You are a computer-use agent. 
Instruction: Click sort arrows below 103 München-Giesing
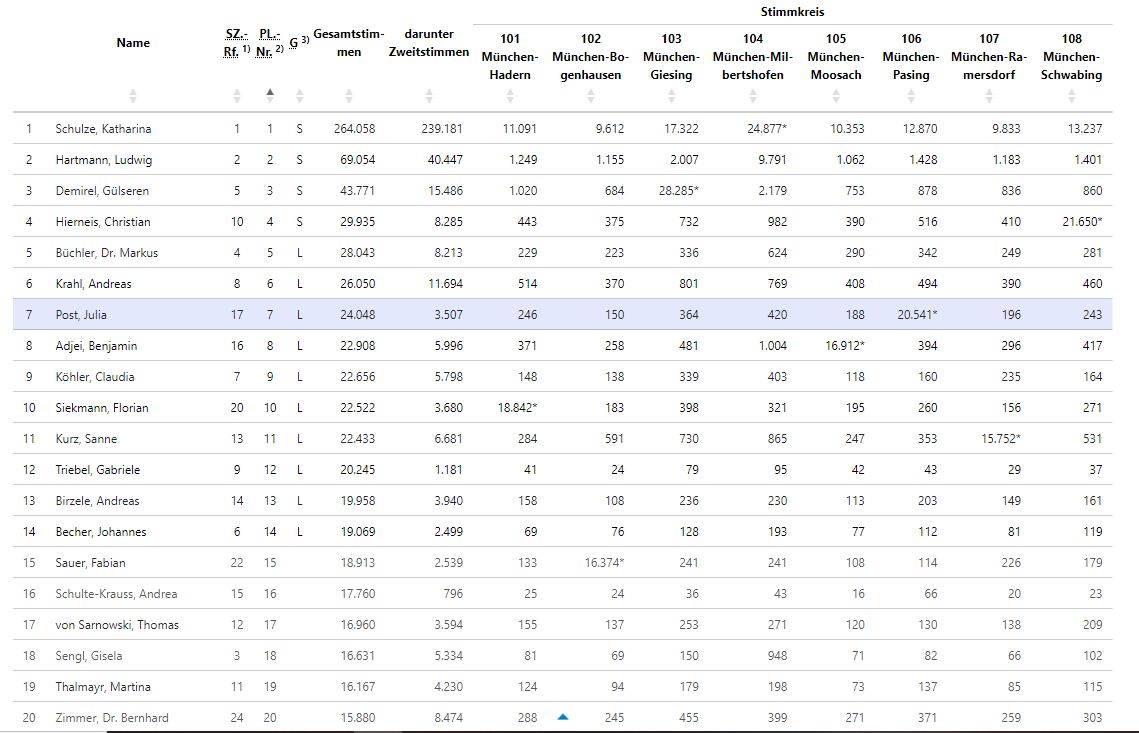tap(671, 96)
